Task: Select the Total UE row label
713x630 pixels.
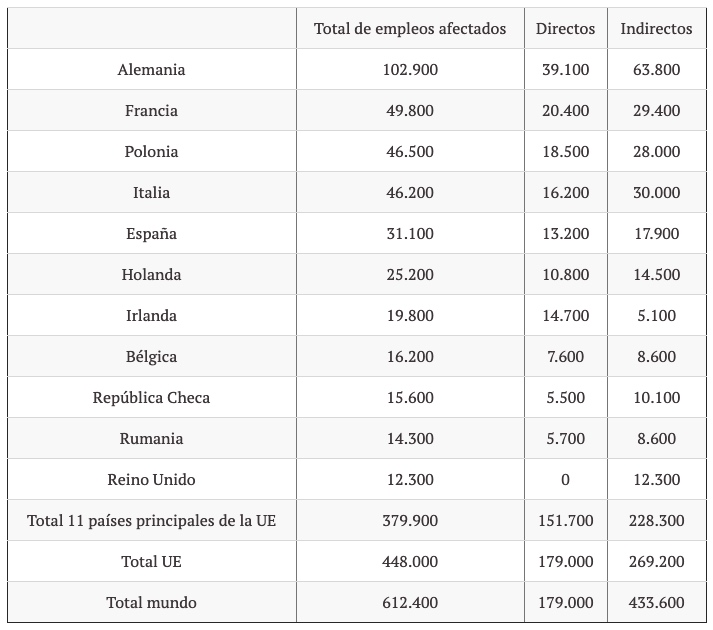Action: point(151,562)
